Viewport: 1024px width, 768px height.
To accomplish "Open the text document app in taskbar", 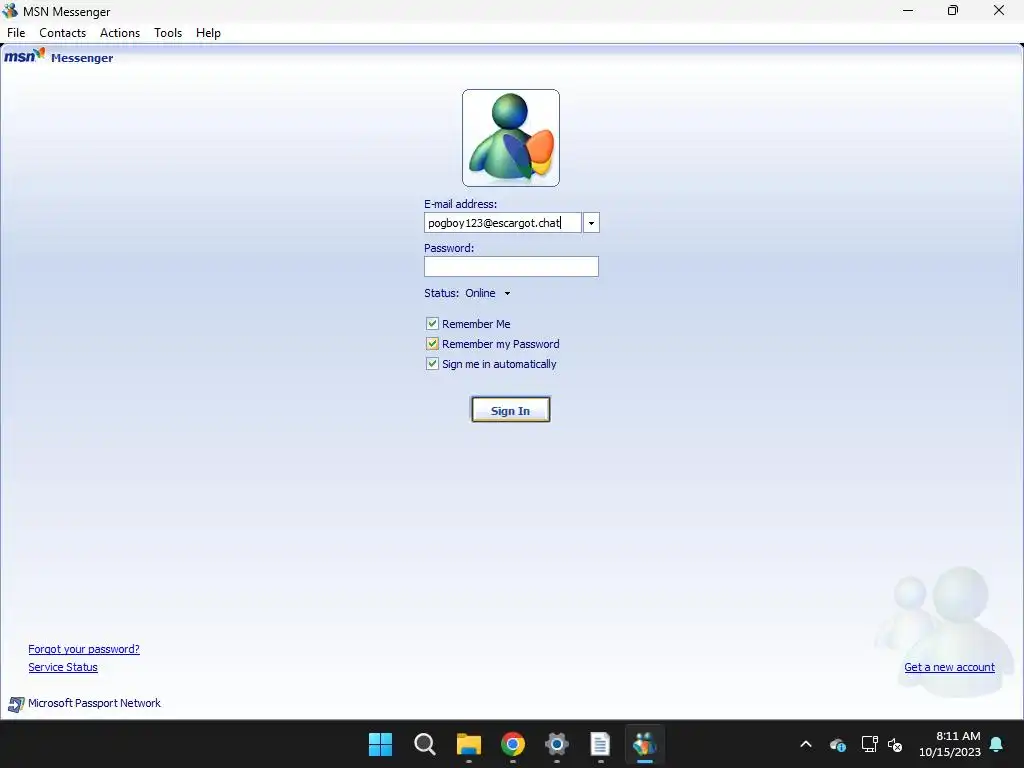I will click(600, 744).
